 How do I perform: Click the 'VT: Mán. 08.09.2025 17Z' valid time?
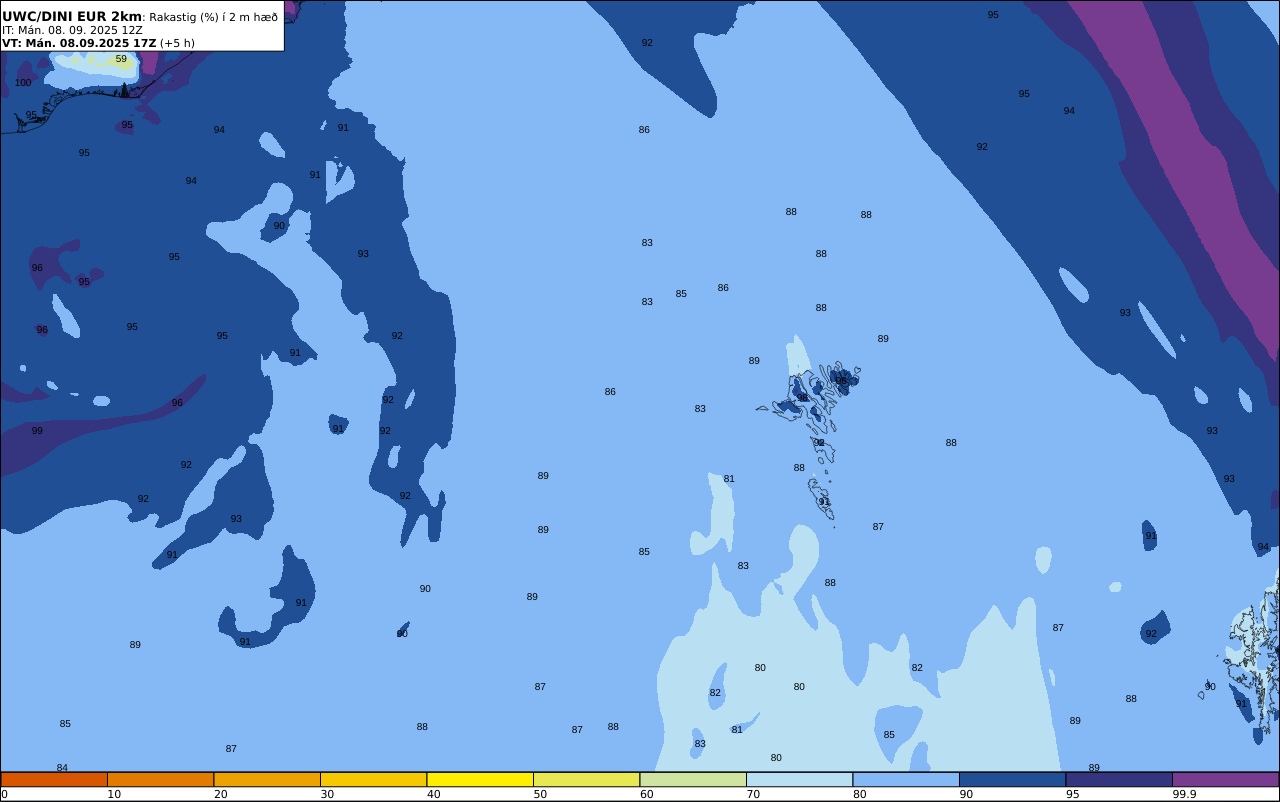tap(79, 43)
